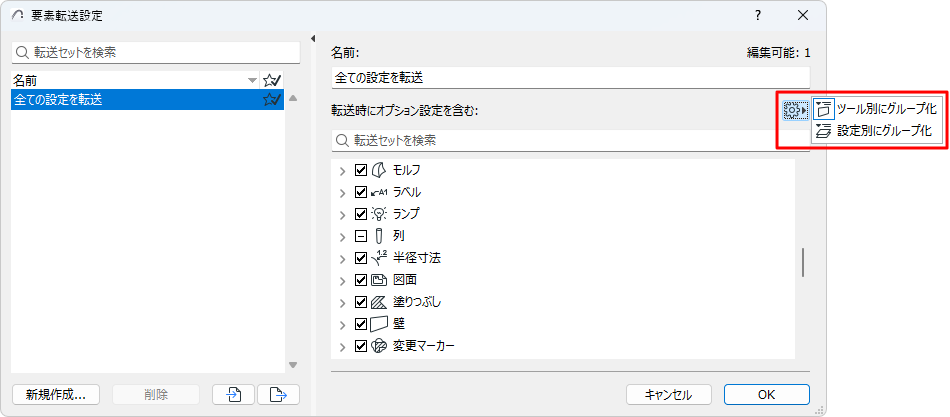
Task: Uncheck the 図面 checkbox
Action: (360, 280)
